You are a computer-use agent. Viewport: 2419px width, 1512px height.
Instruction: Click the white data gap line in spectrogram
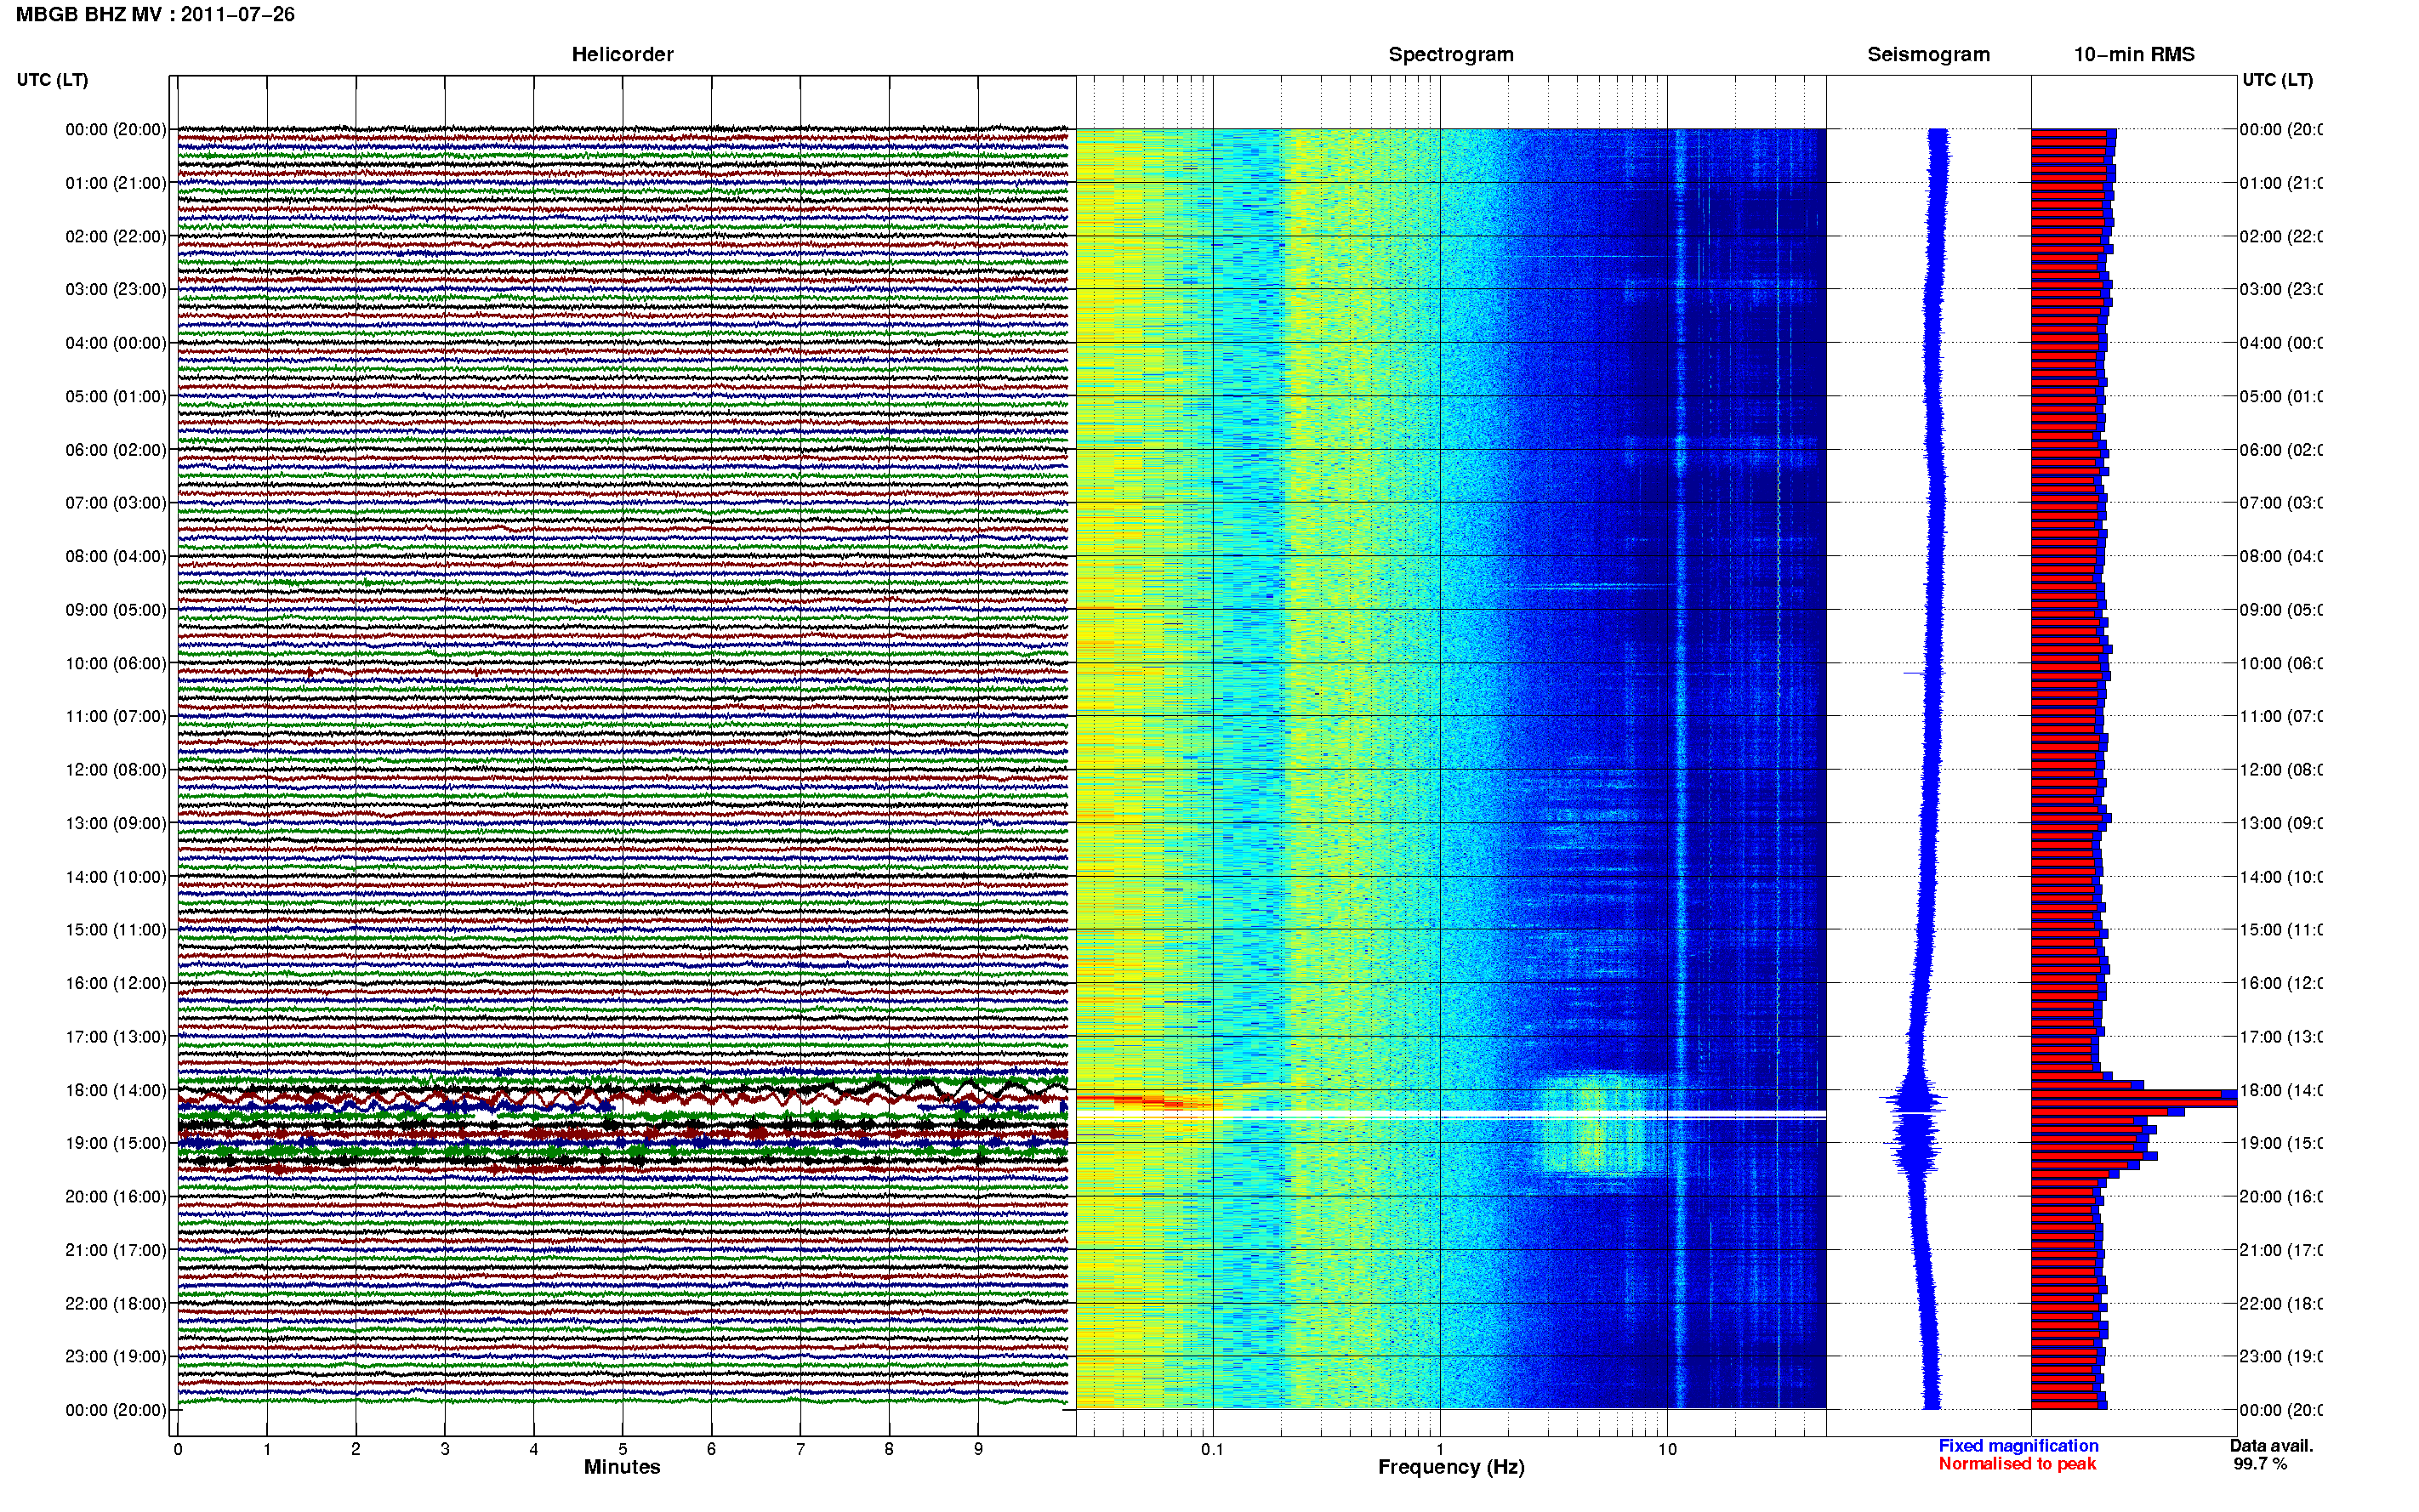1451,1114
